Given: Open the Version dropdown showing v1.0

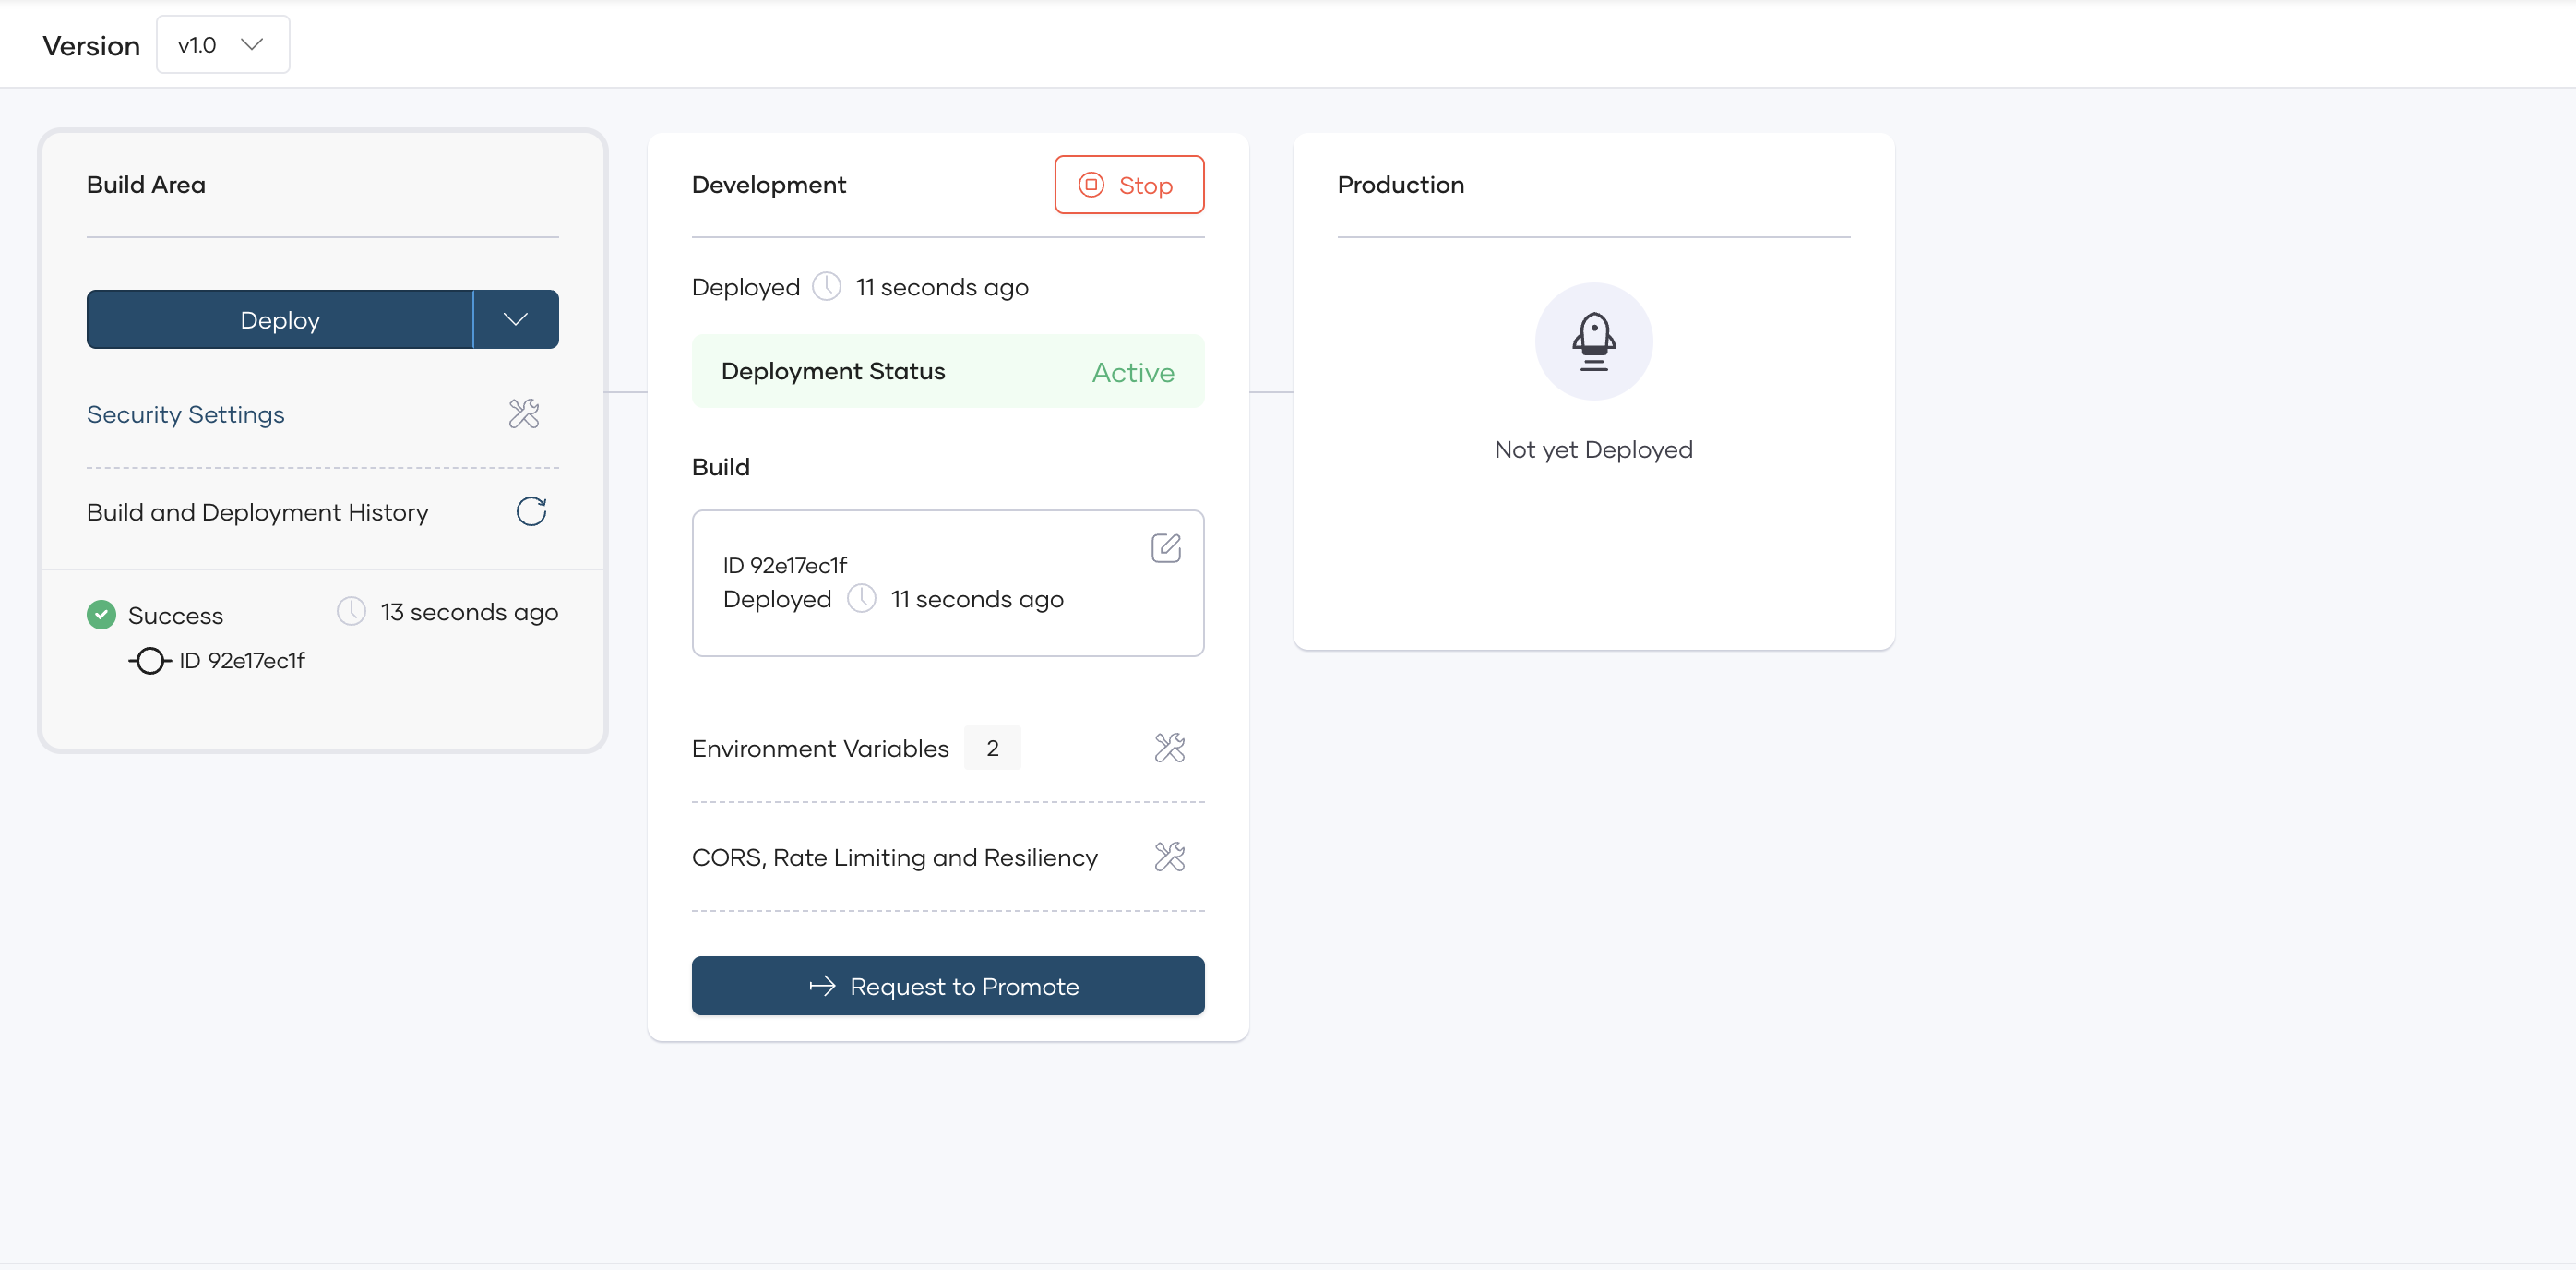Looking at the screenshot, I should click(222, 44).
